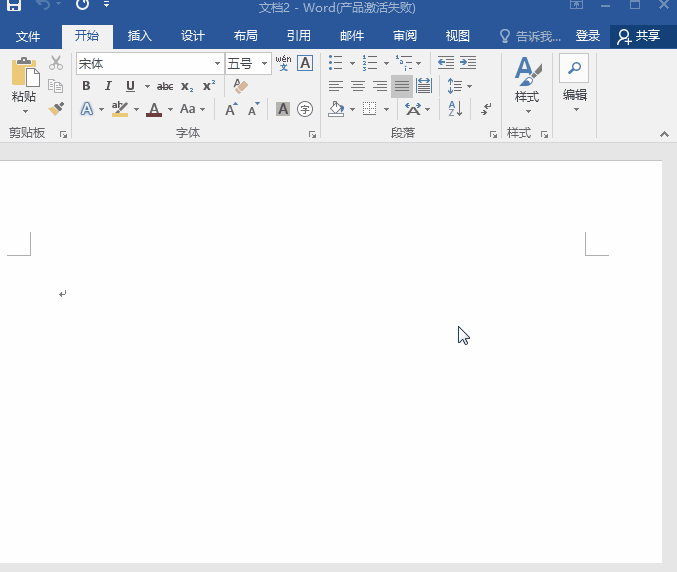Open the font name dropdown arrow
This screenshot has width=677, height=572.
coord(217,64)
